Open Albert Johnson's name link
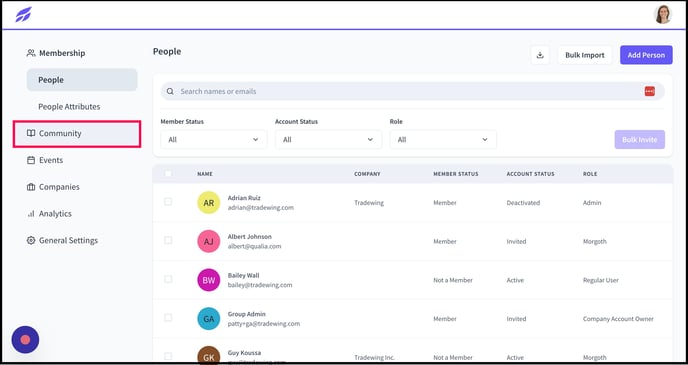Screen dimensions: 688x365 [250, 236]
